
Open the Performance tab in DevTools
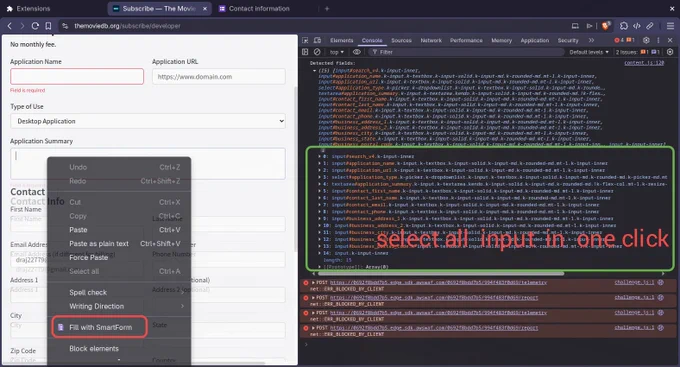pyautogui.click(x=466, y=40)
